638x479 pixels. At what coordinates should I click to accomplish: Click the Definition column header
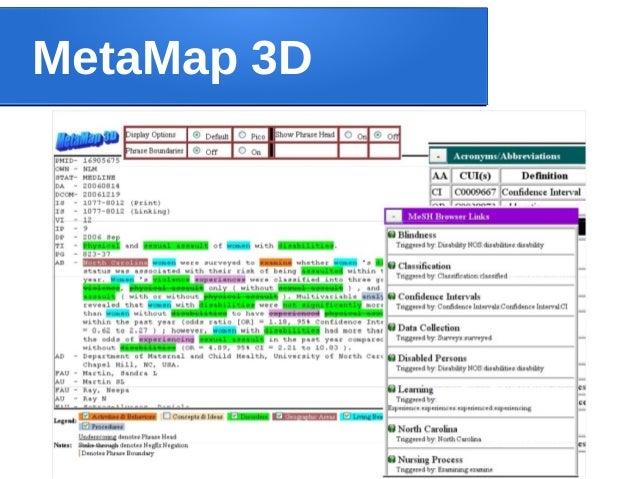coord(544,176)
